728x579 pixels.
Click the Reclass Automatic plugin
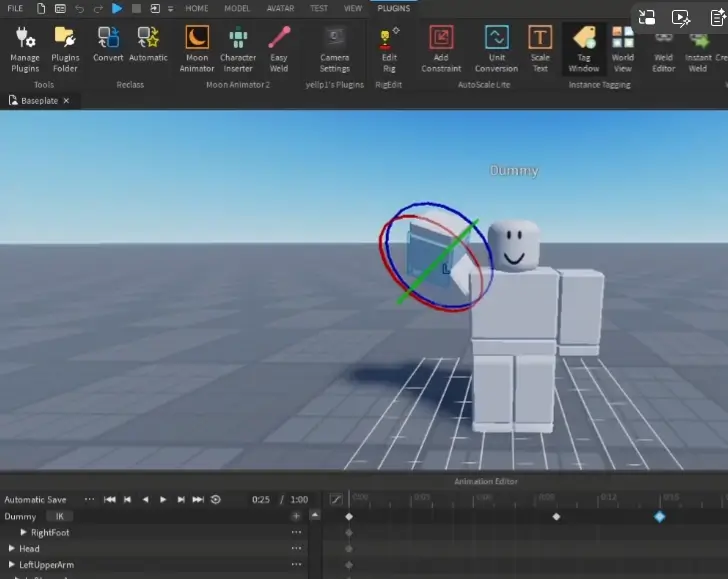coord(148,45)
